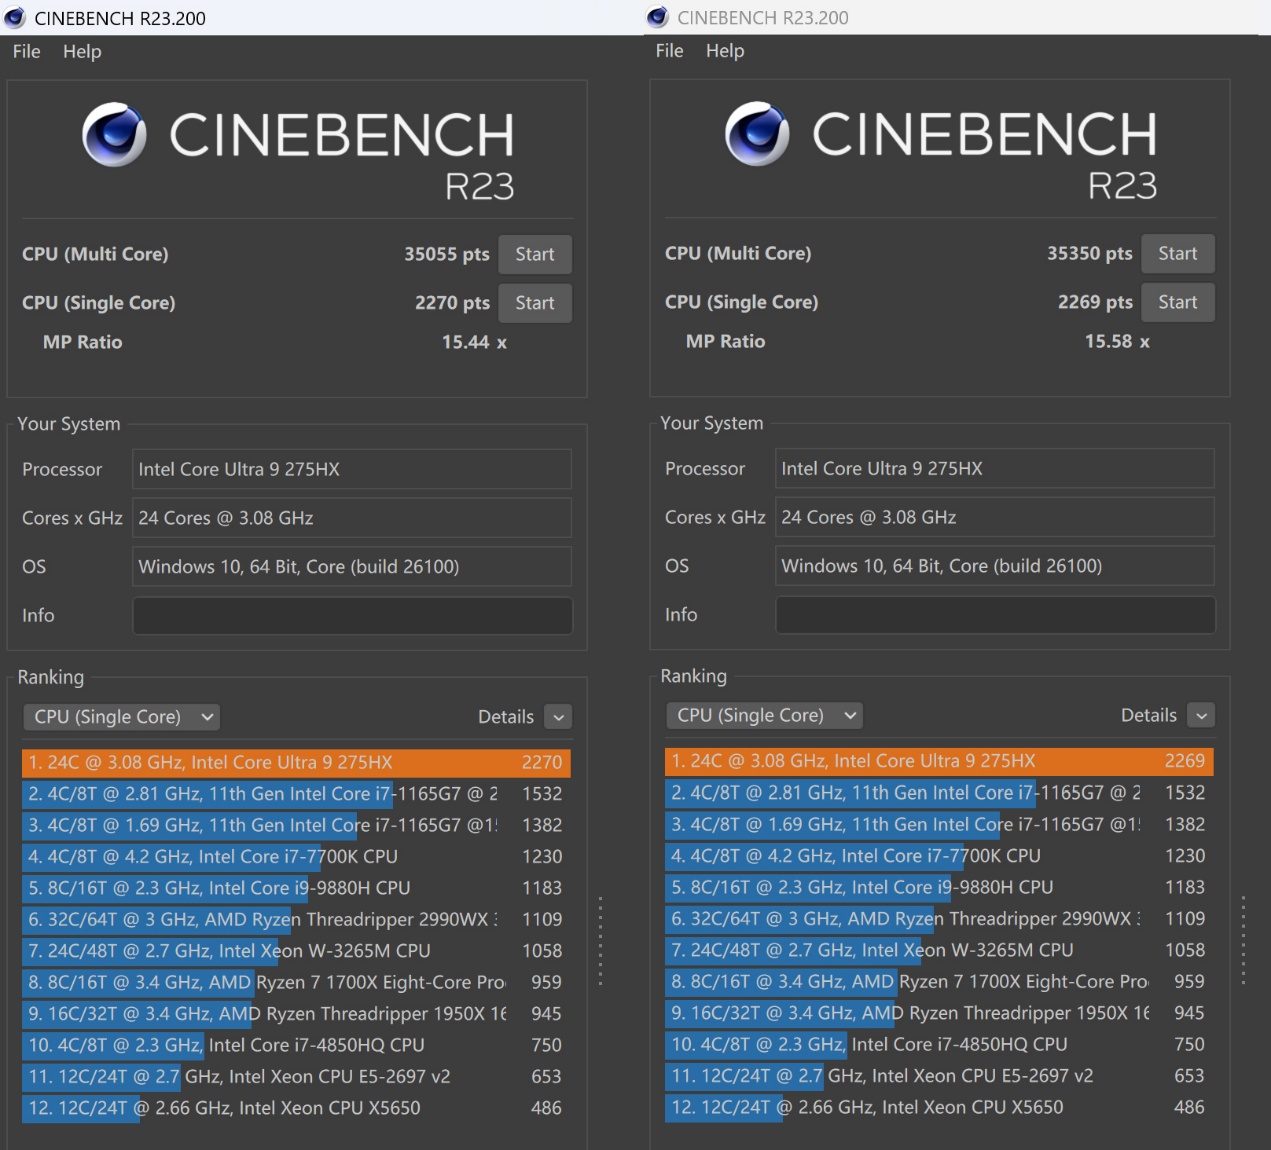Open the CPU (Single Core) ranking dropdown, left window
This screenshot has height=1150, width=1271.
click(121, 717)
